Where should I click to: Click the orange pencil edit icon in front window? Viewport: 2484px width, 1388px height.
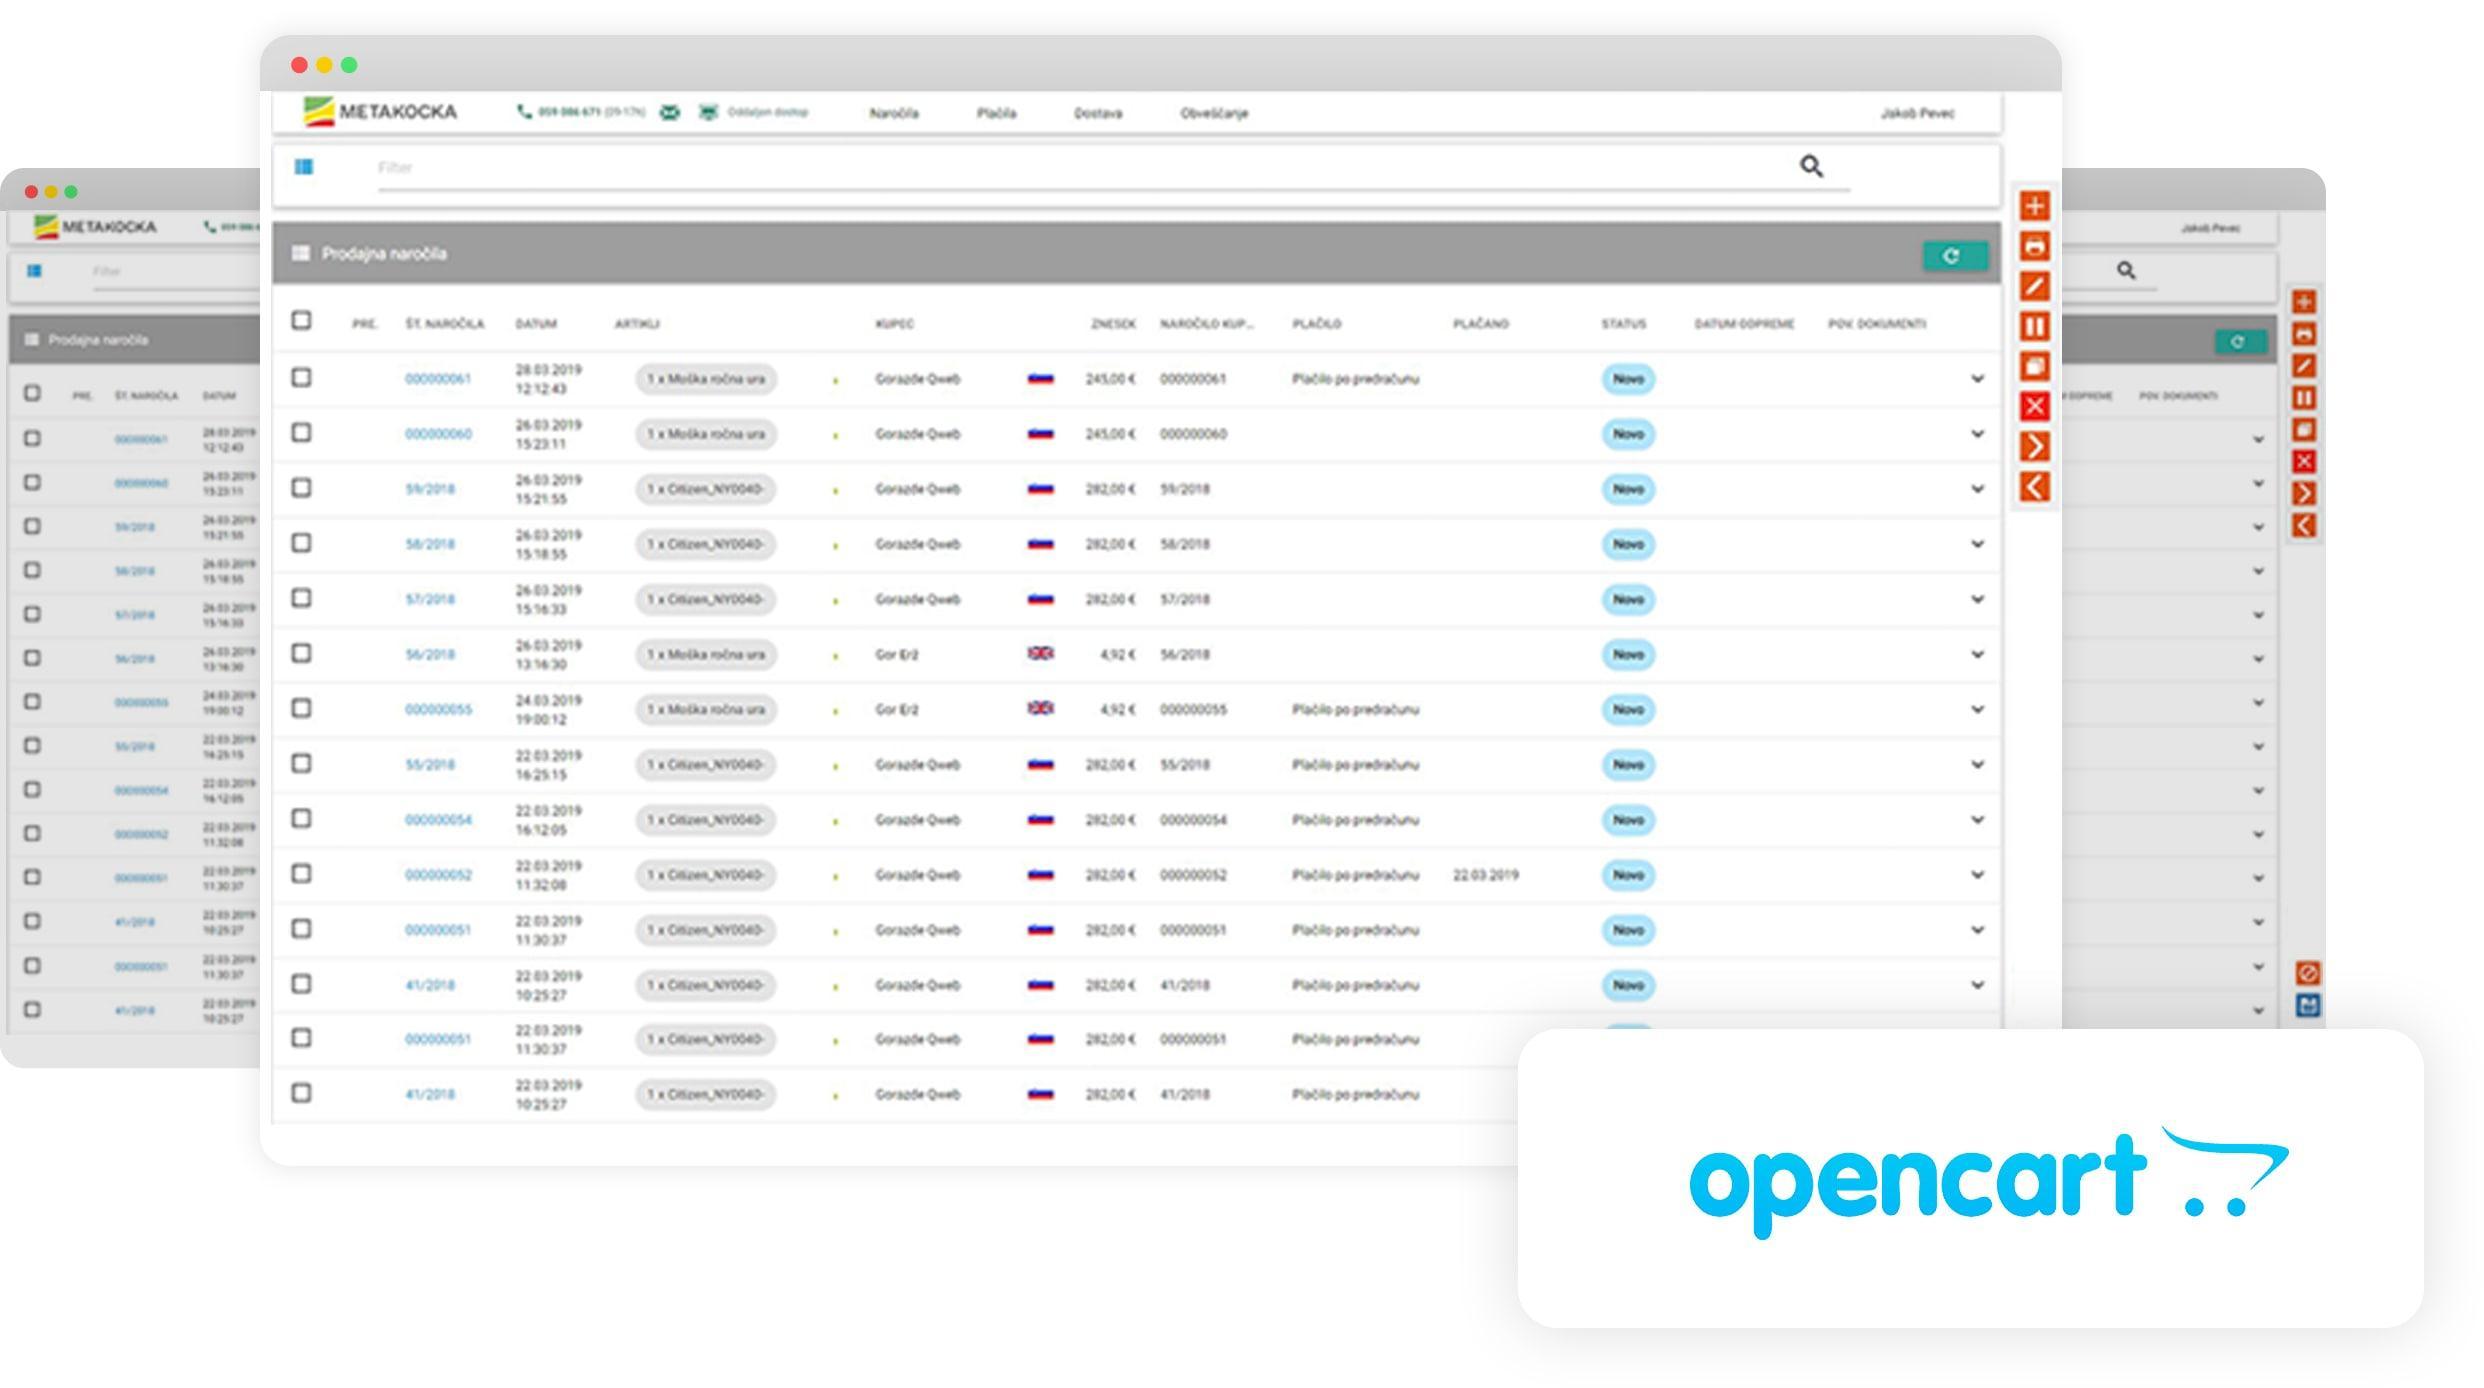pos(2034,286)
